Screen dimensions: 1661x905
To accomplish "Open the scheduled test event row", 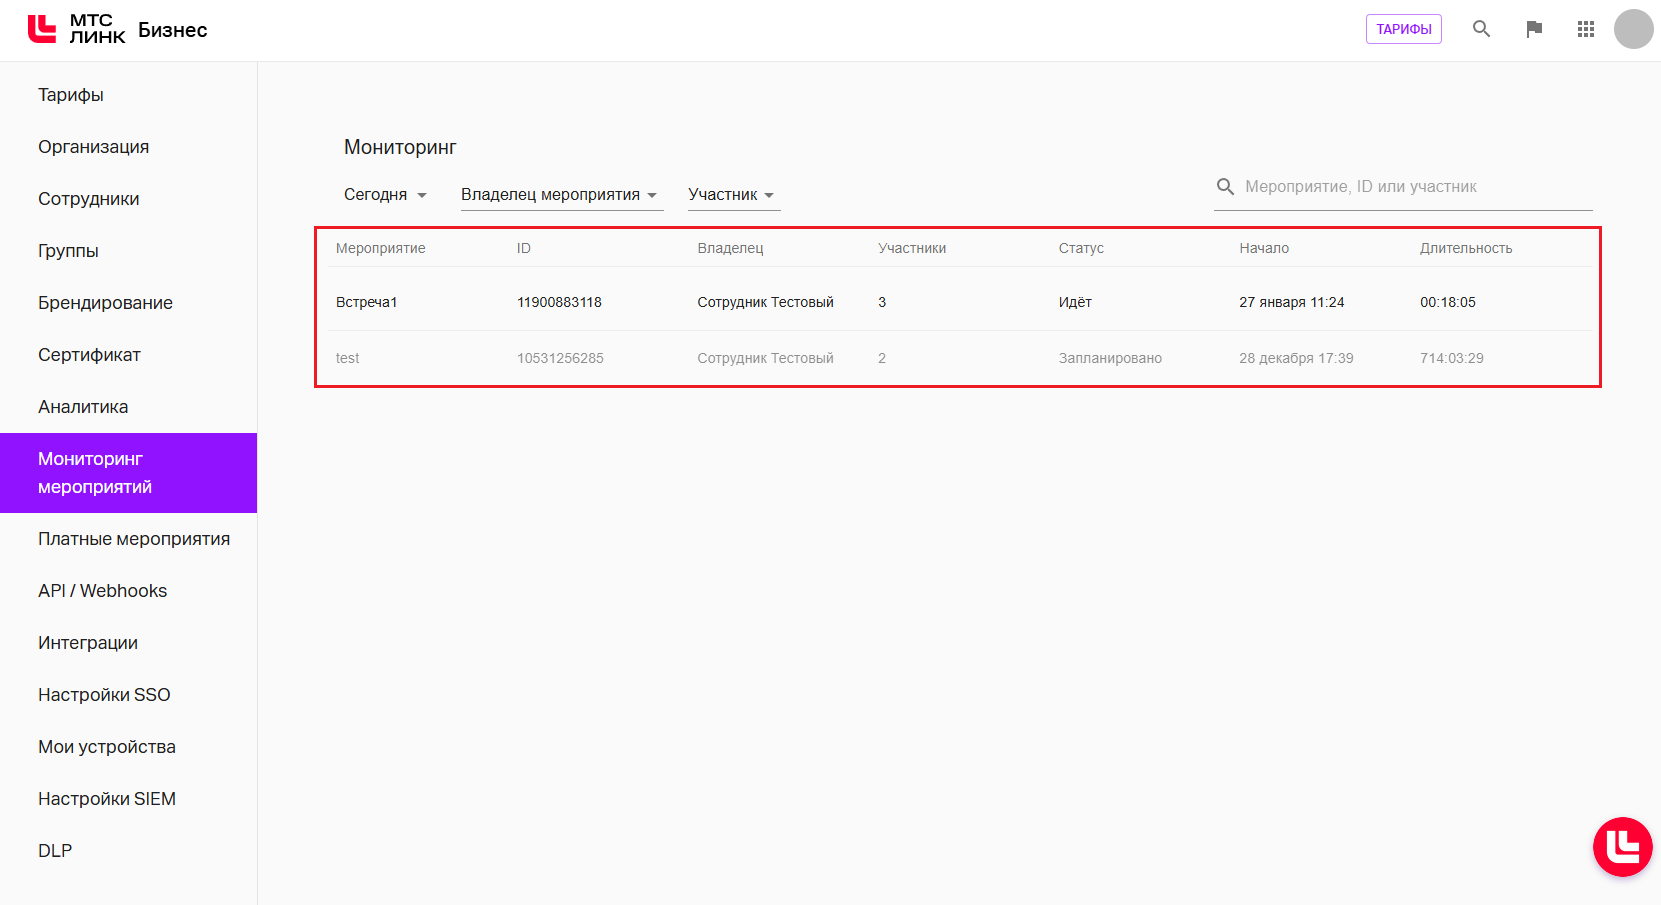I will click(348, 358).
